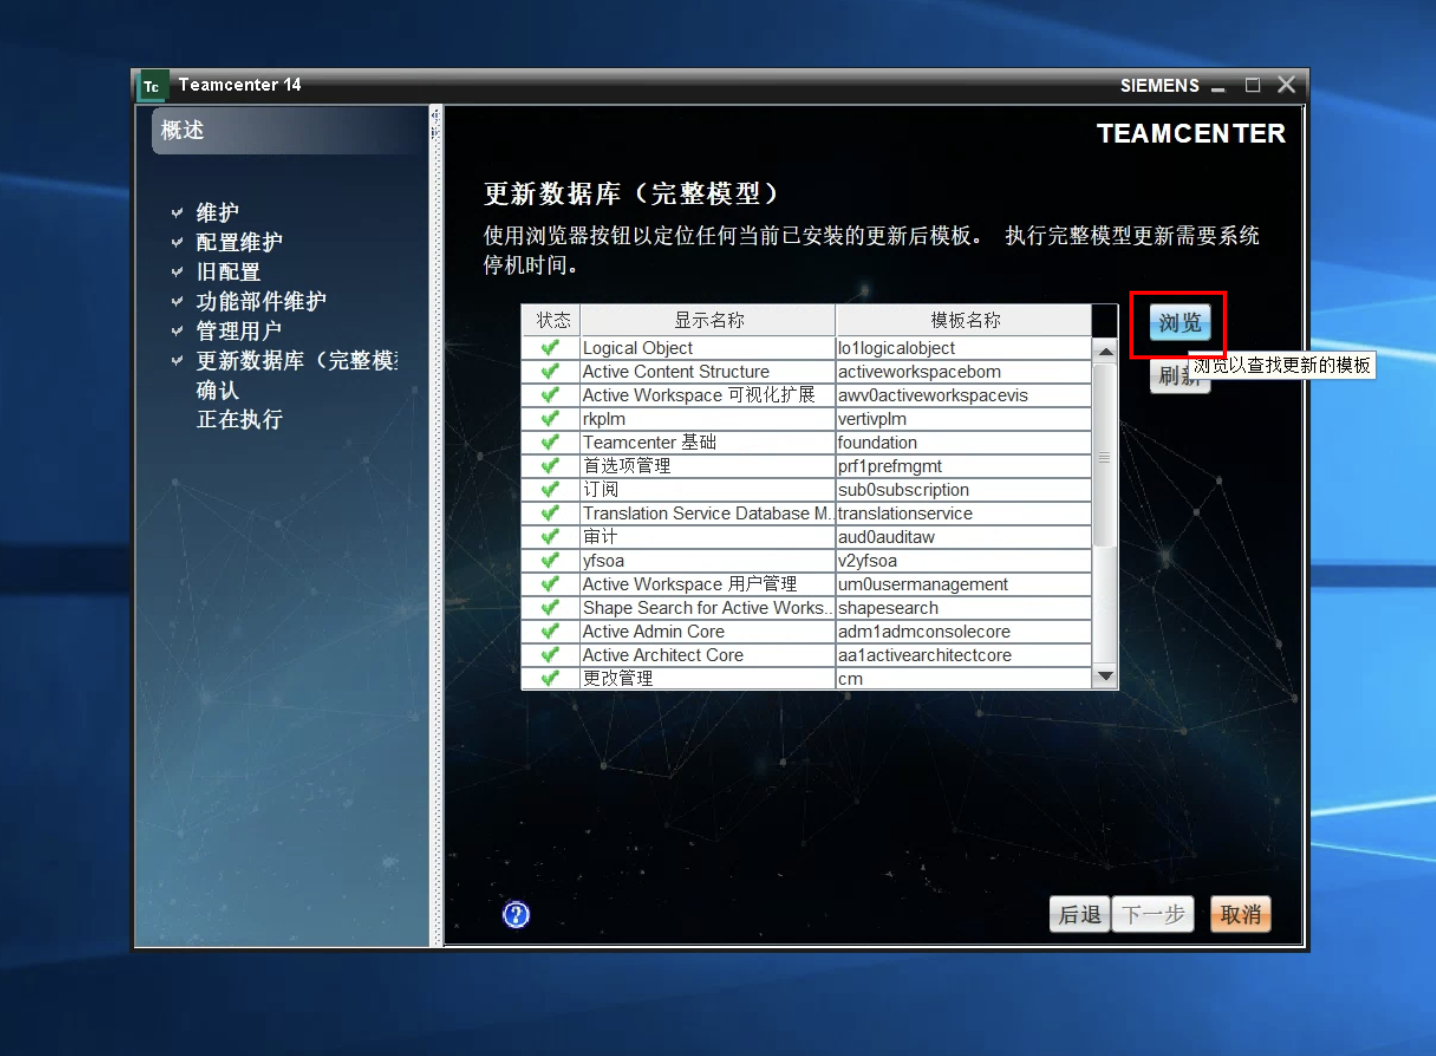This screenshot has width=1436, height=1056.
Task: Click green check icon for Teamcenter 基础
Action: click(x=550, y=442)
